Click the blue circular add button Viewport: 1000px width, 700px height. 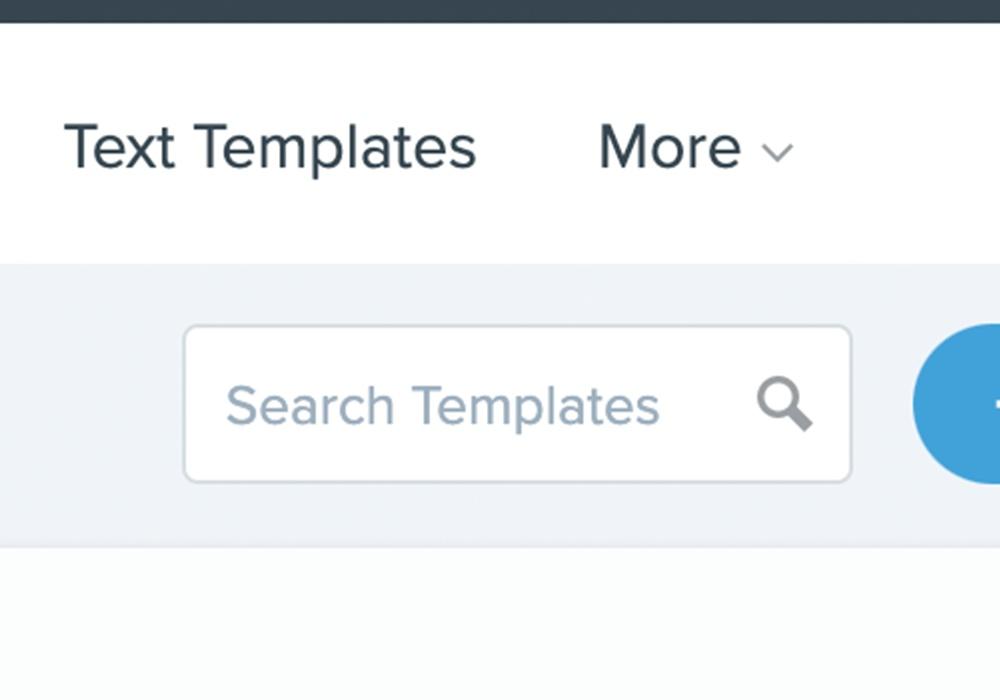coord(957,404)
